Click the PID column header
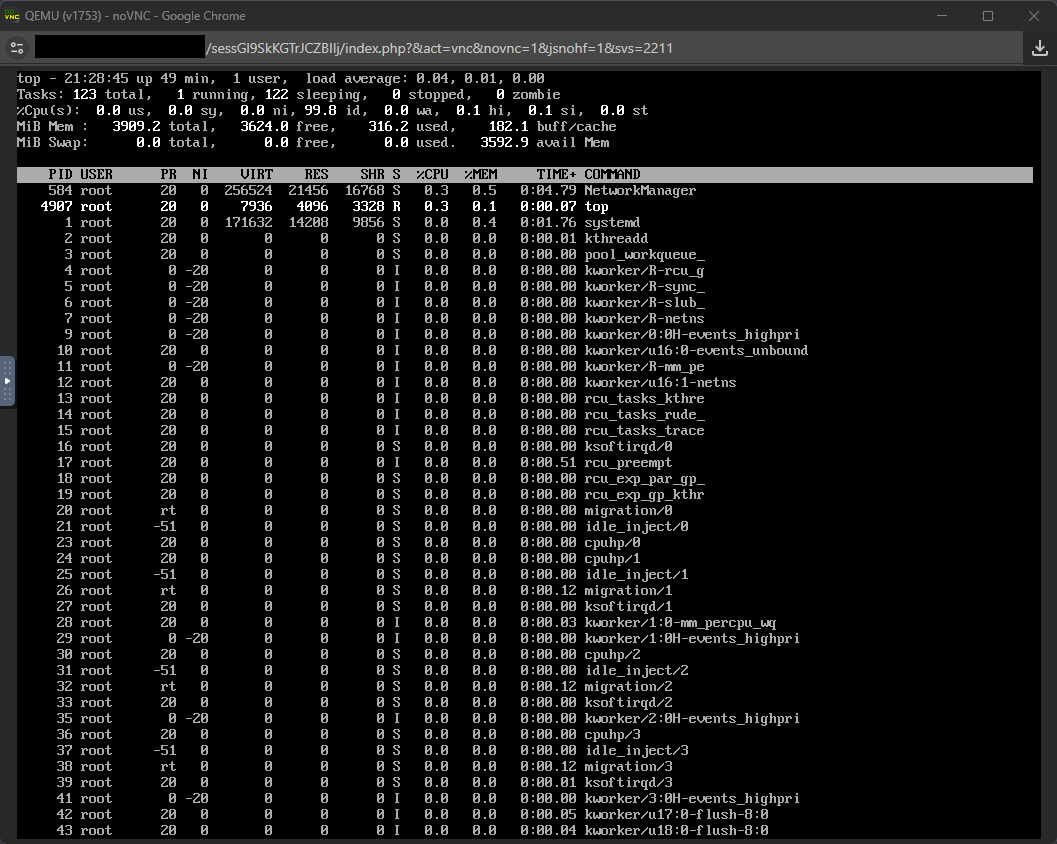The image size is (1057, 844). tap(60, 175)
